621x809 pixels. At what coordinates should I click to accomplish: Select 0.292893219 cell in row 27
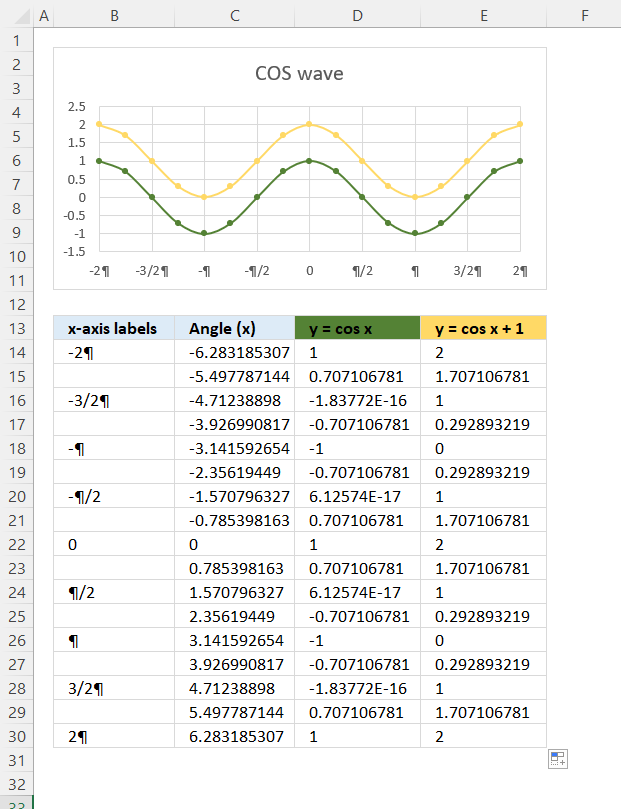483,664
